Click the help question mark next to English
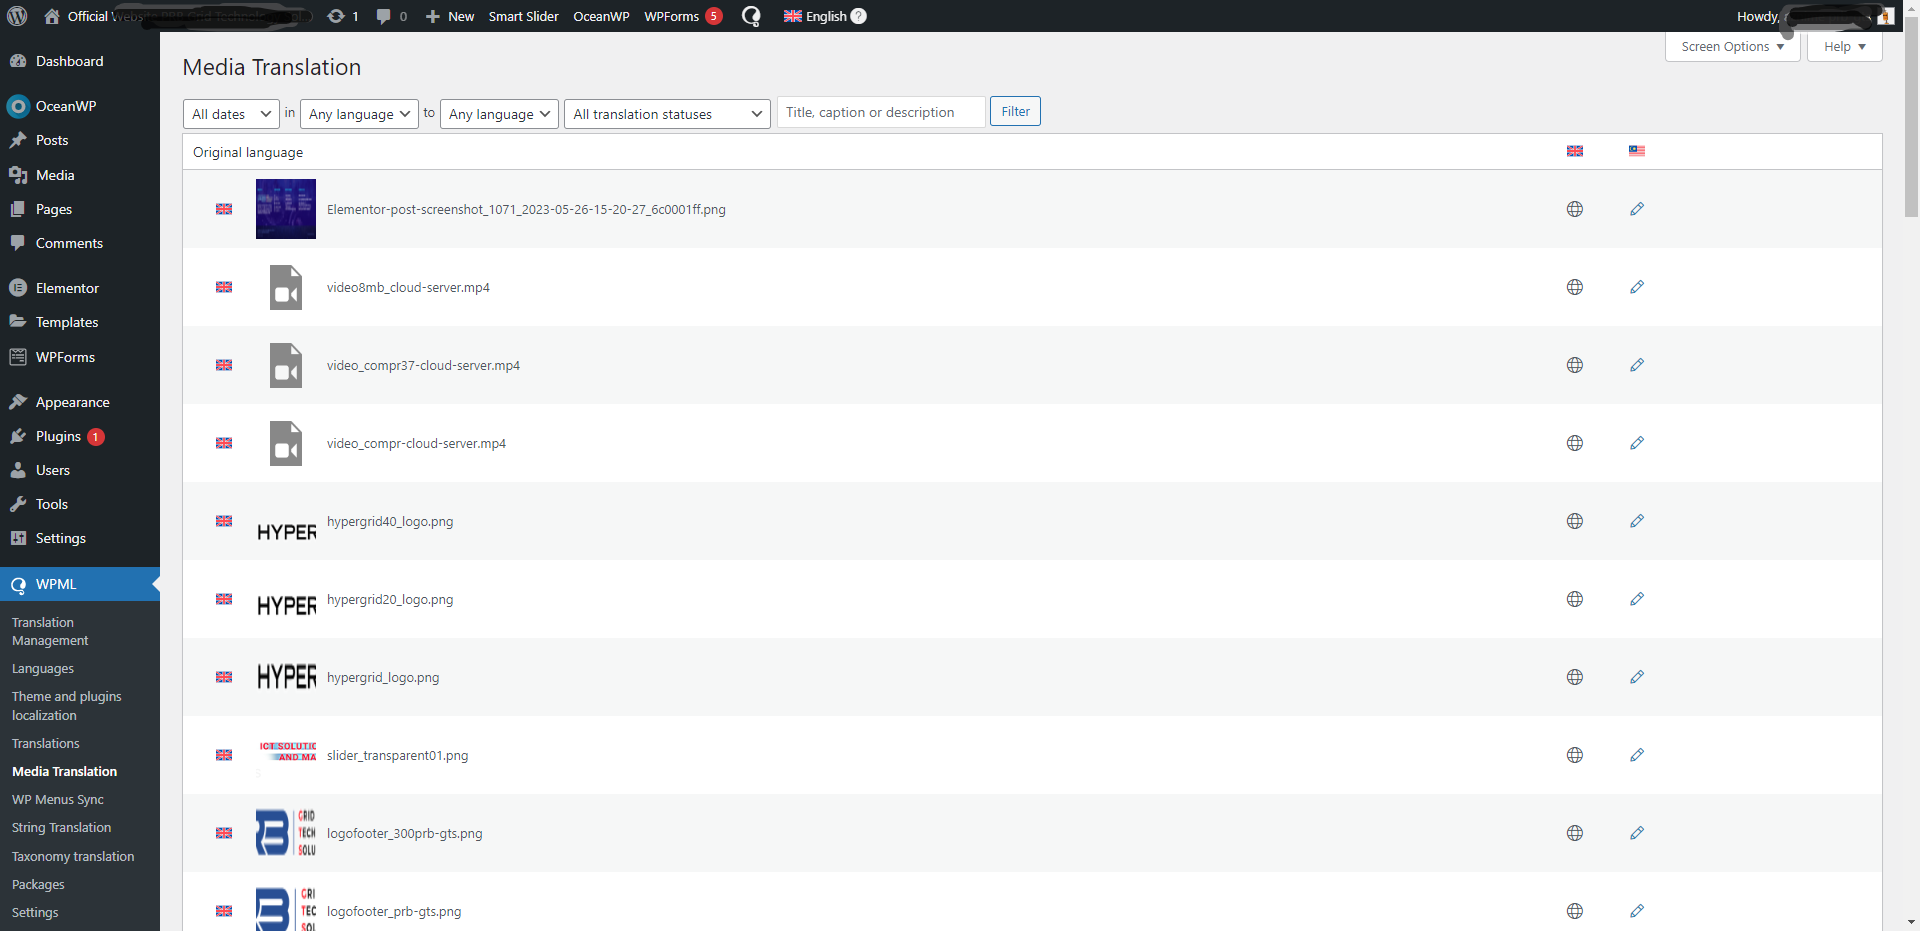The width and height of the screenshot is (1920, 931). (x=858, y=16)
